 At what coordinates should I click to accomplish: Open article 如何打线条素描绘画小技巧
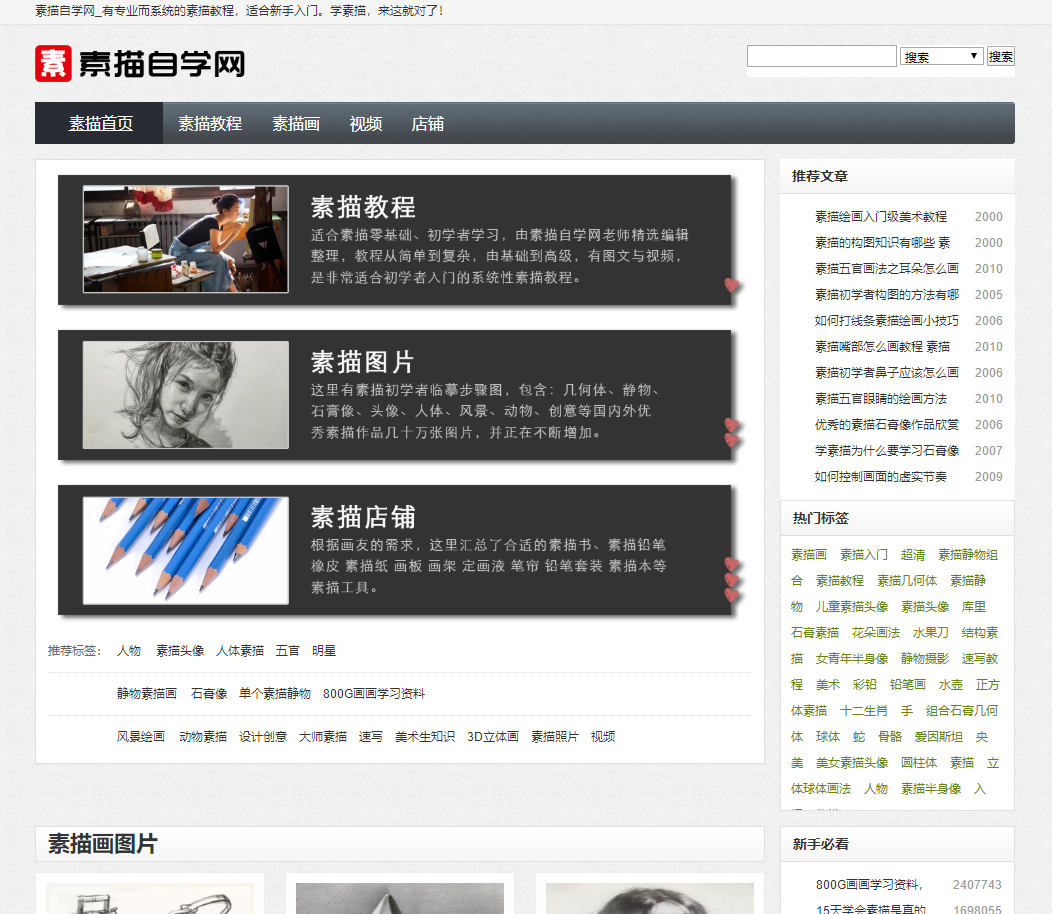(887, 321)
